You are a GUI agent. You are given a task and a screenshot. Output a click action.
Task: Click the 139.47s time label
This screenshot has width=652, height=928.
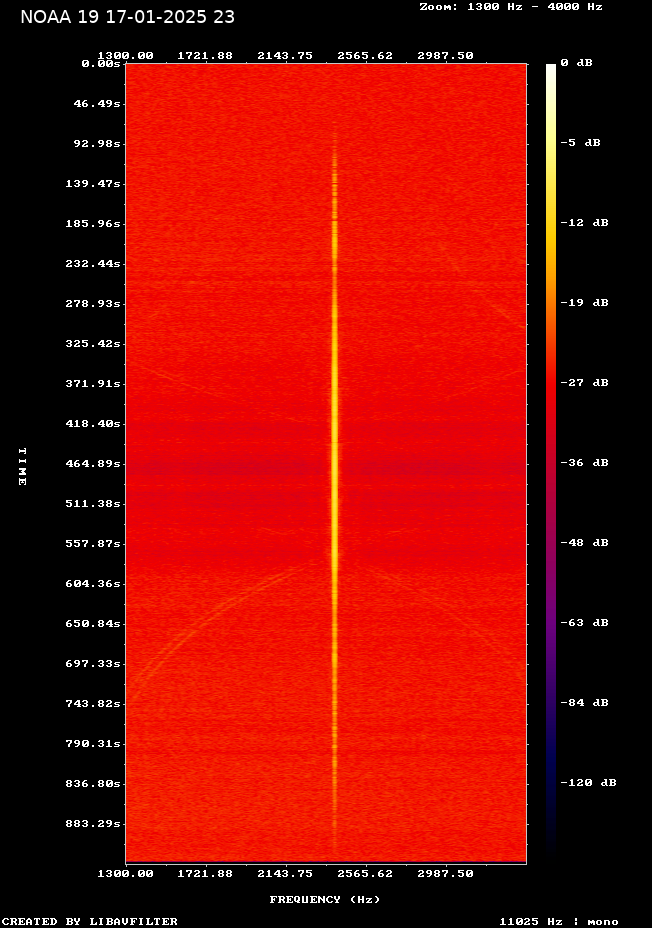tap(93, 183)
